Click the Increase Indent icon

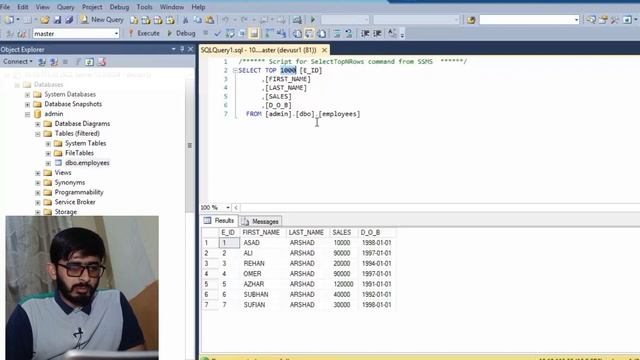click(x=377, y=33)
